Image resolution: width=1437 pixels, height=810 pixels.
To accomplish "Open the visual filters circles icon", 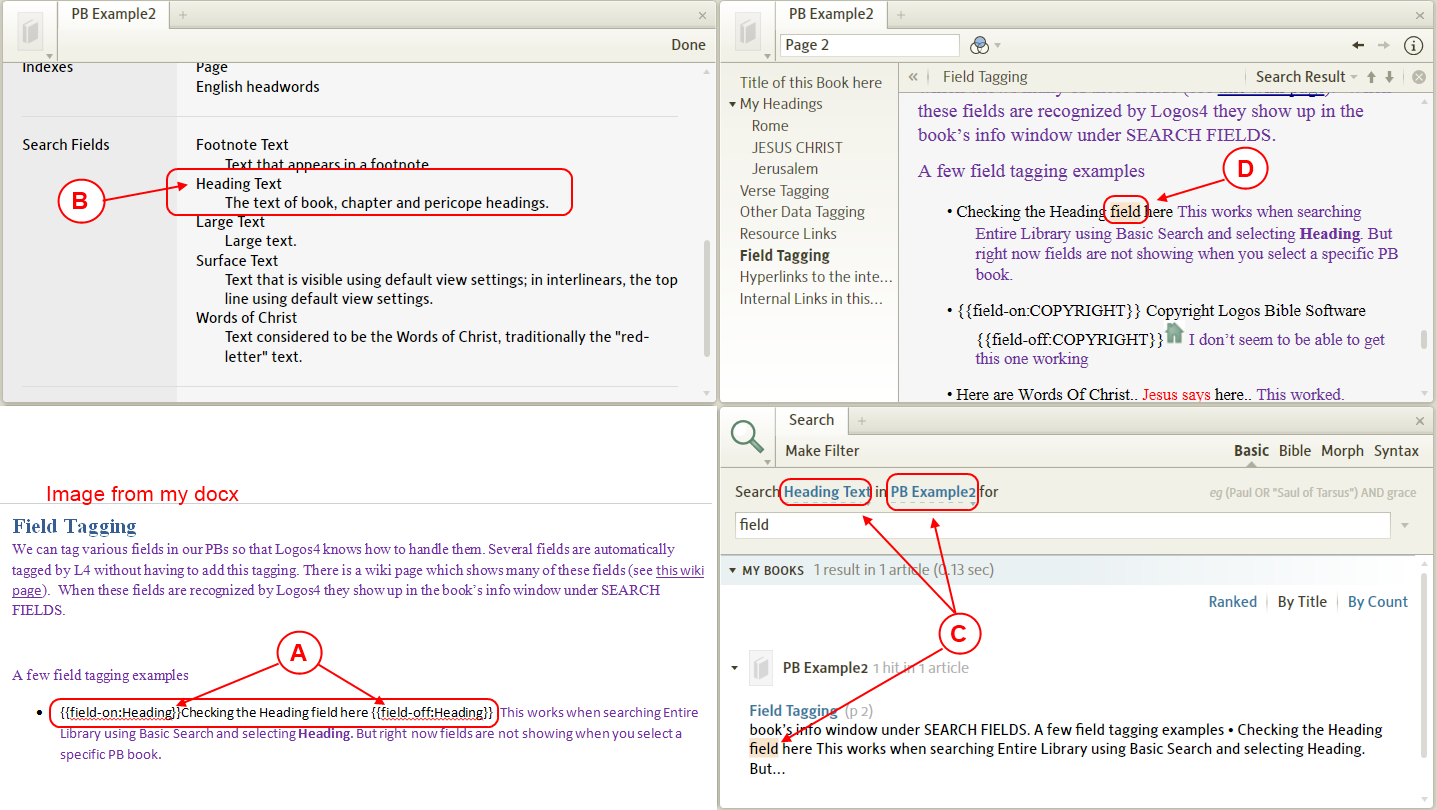I will (x=980, y=45).
